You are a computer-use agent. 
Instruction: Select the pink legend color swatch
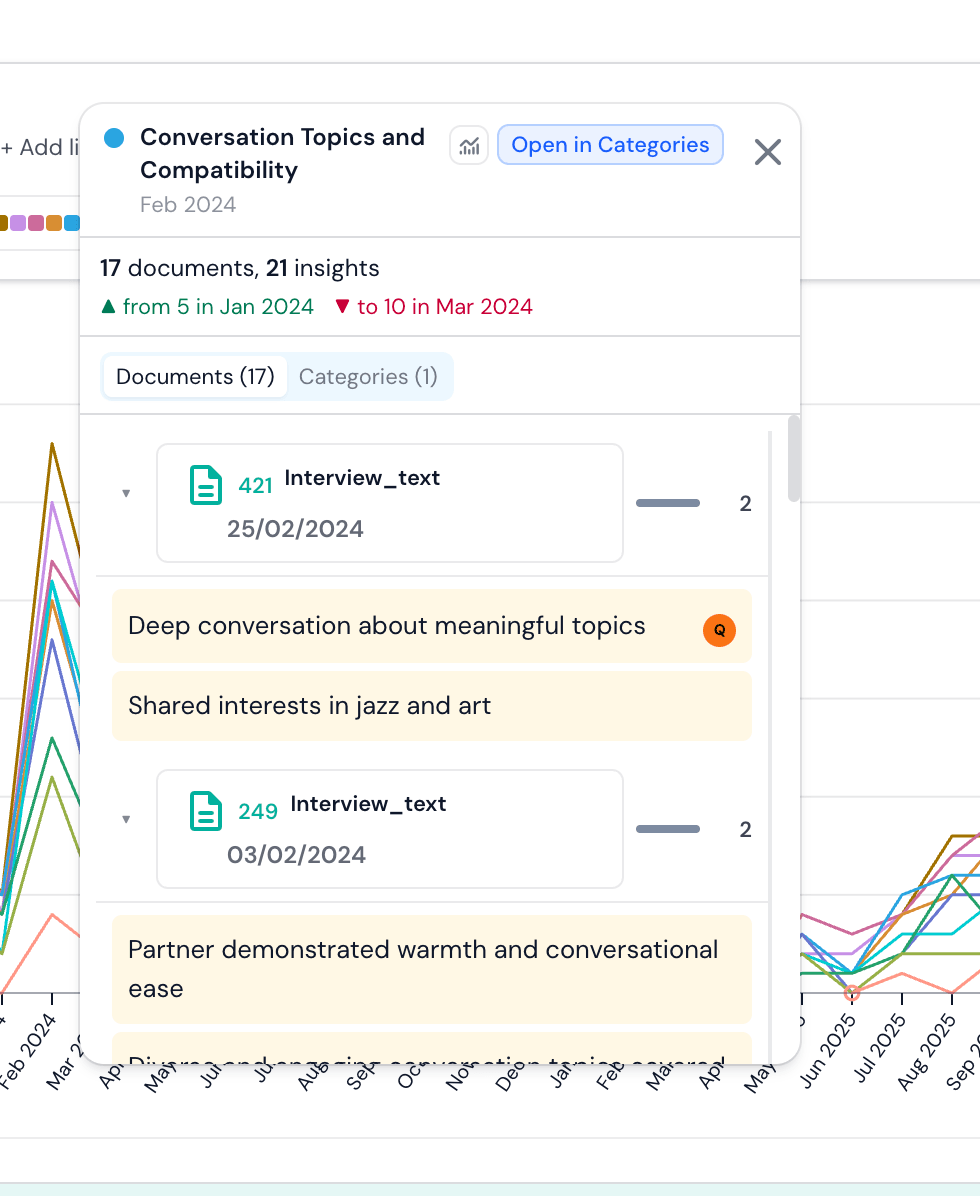pos(36,223)
